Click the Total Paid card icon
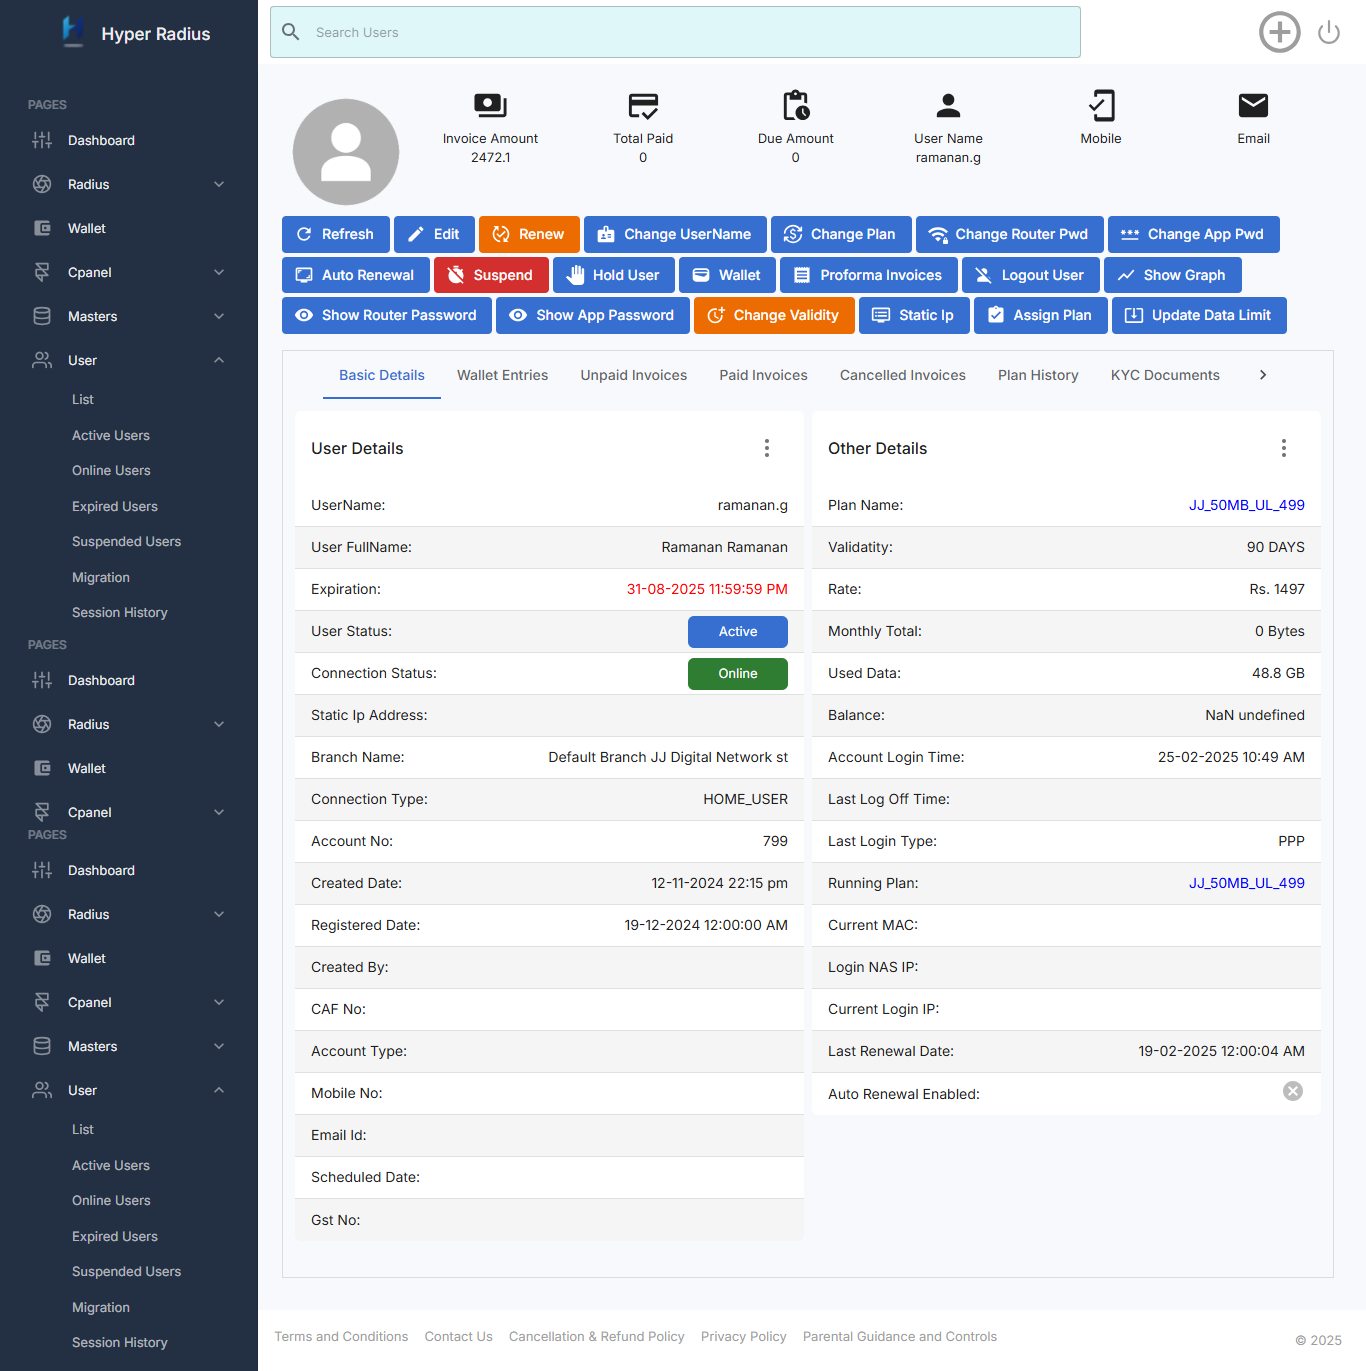The height and width of the screenshot is (1371, 1366). (x=643, y=105)
